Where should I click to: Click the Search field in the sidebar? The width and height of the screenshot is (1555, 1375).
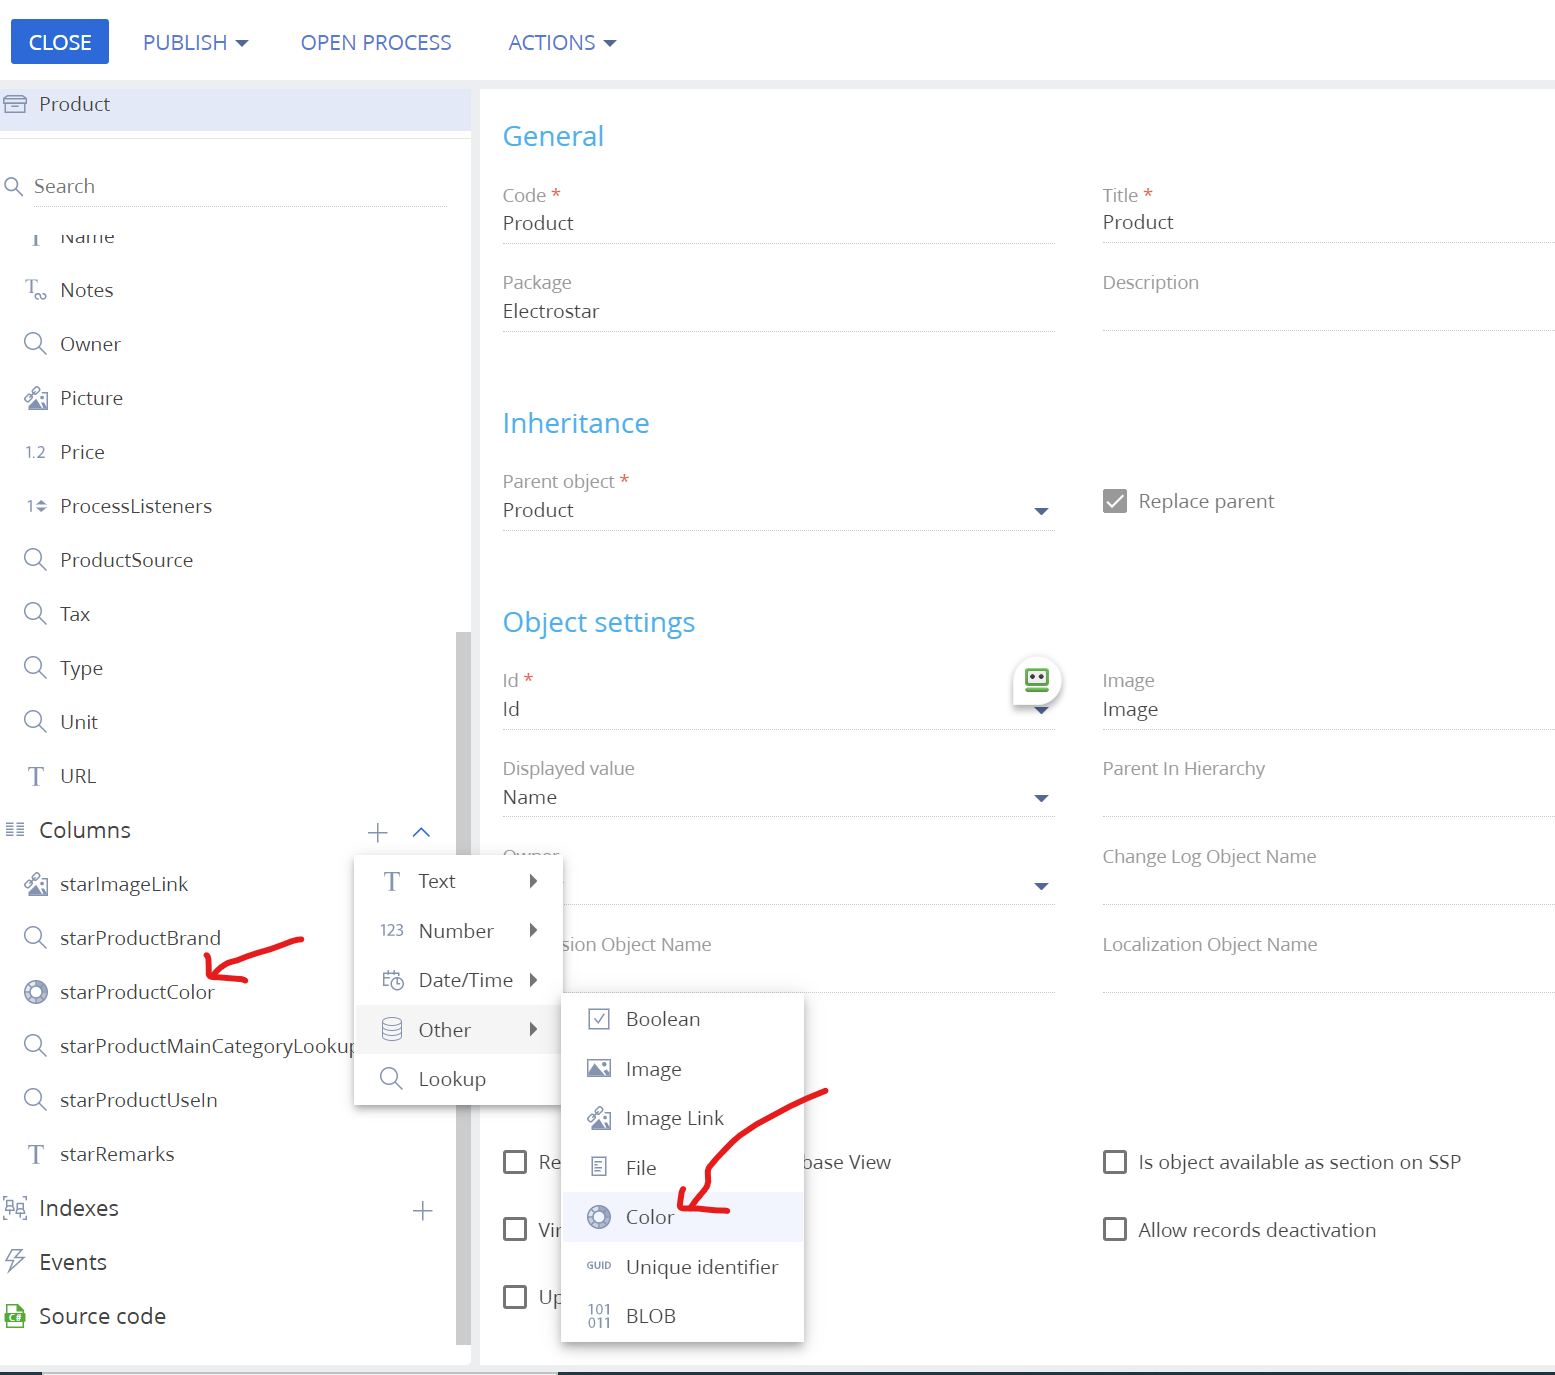[x=150, y=185]
